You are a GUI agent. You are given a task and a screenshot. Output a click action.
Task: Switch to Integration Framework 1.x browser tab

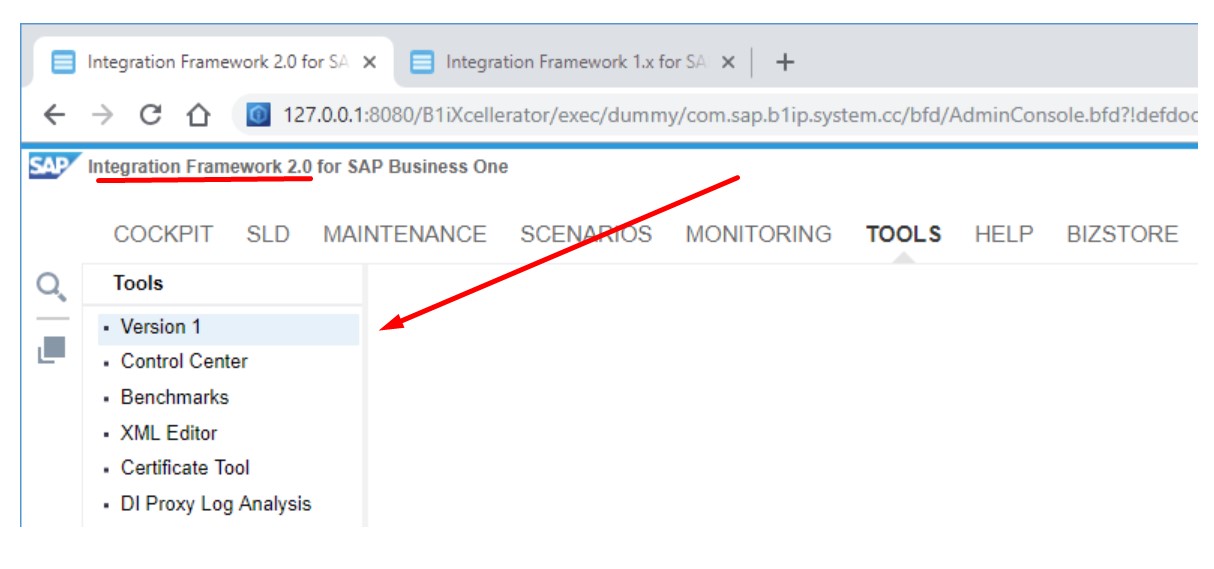click(572, 62)
